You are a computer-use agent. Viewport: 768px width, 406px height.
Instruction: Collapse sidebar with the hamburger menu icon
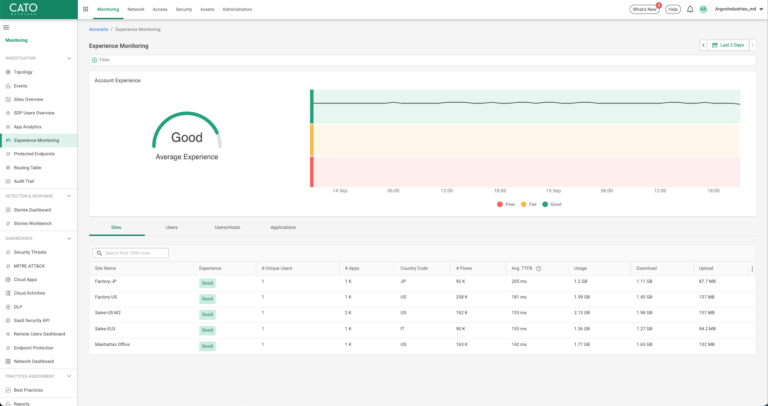(8, 29)
